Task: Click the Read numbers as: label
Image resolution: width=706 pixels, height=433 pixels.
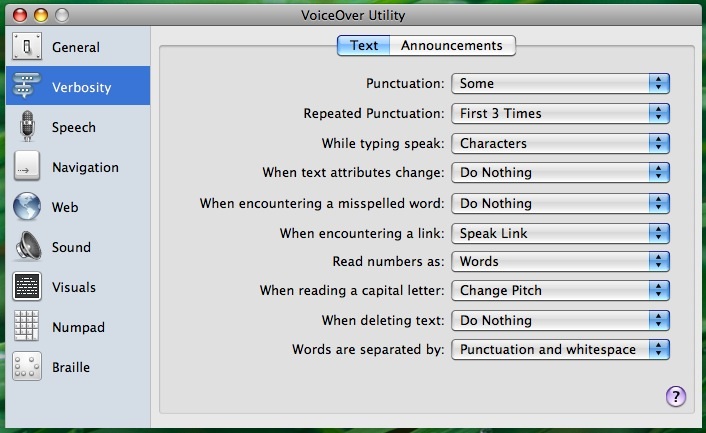Action: point(388,262)
